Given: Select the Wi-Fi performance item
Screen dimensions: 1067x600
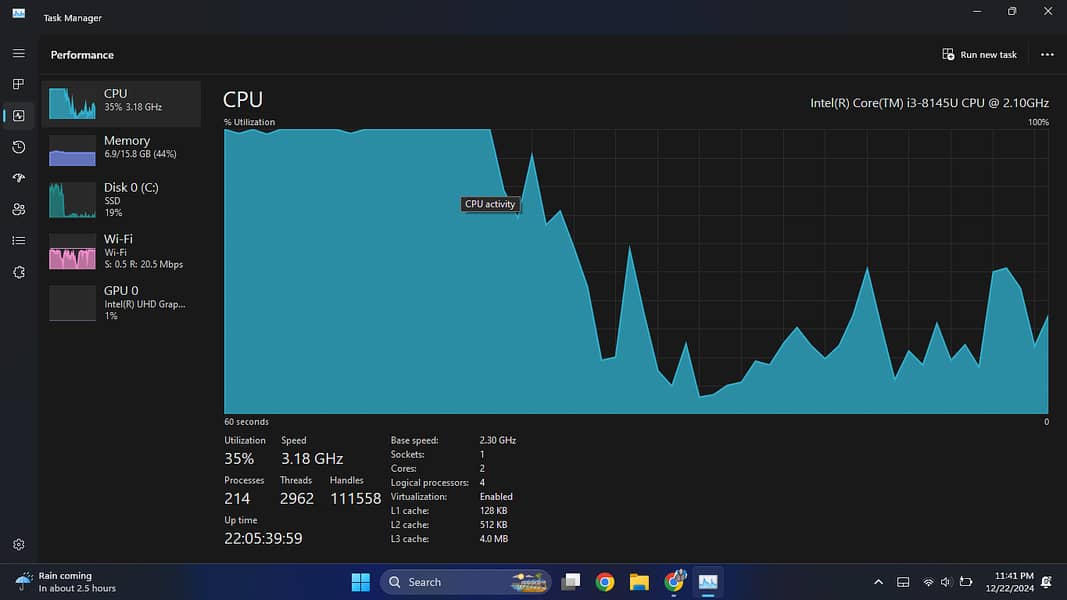Looking at the screenshot, I should (121, 251).
